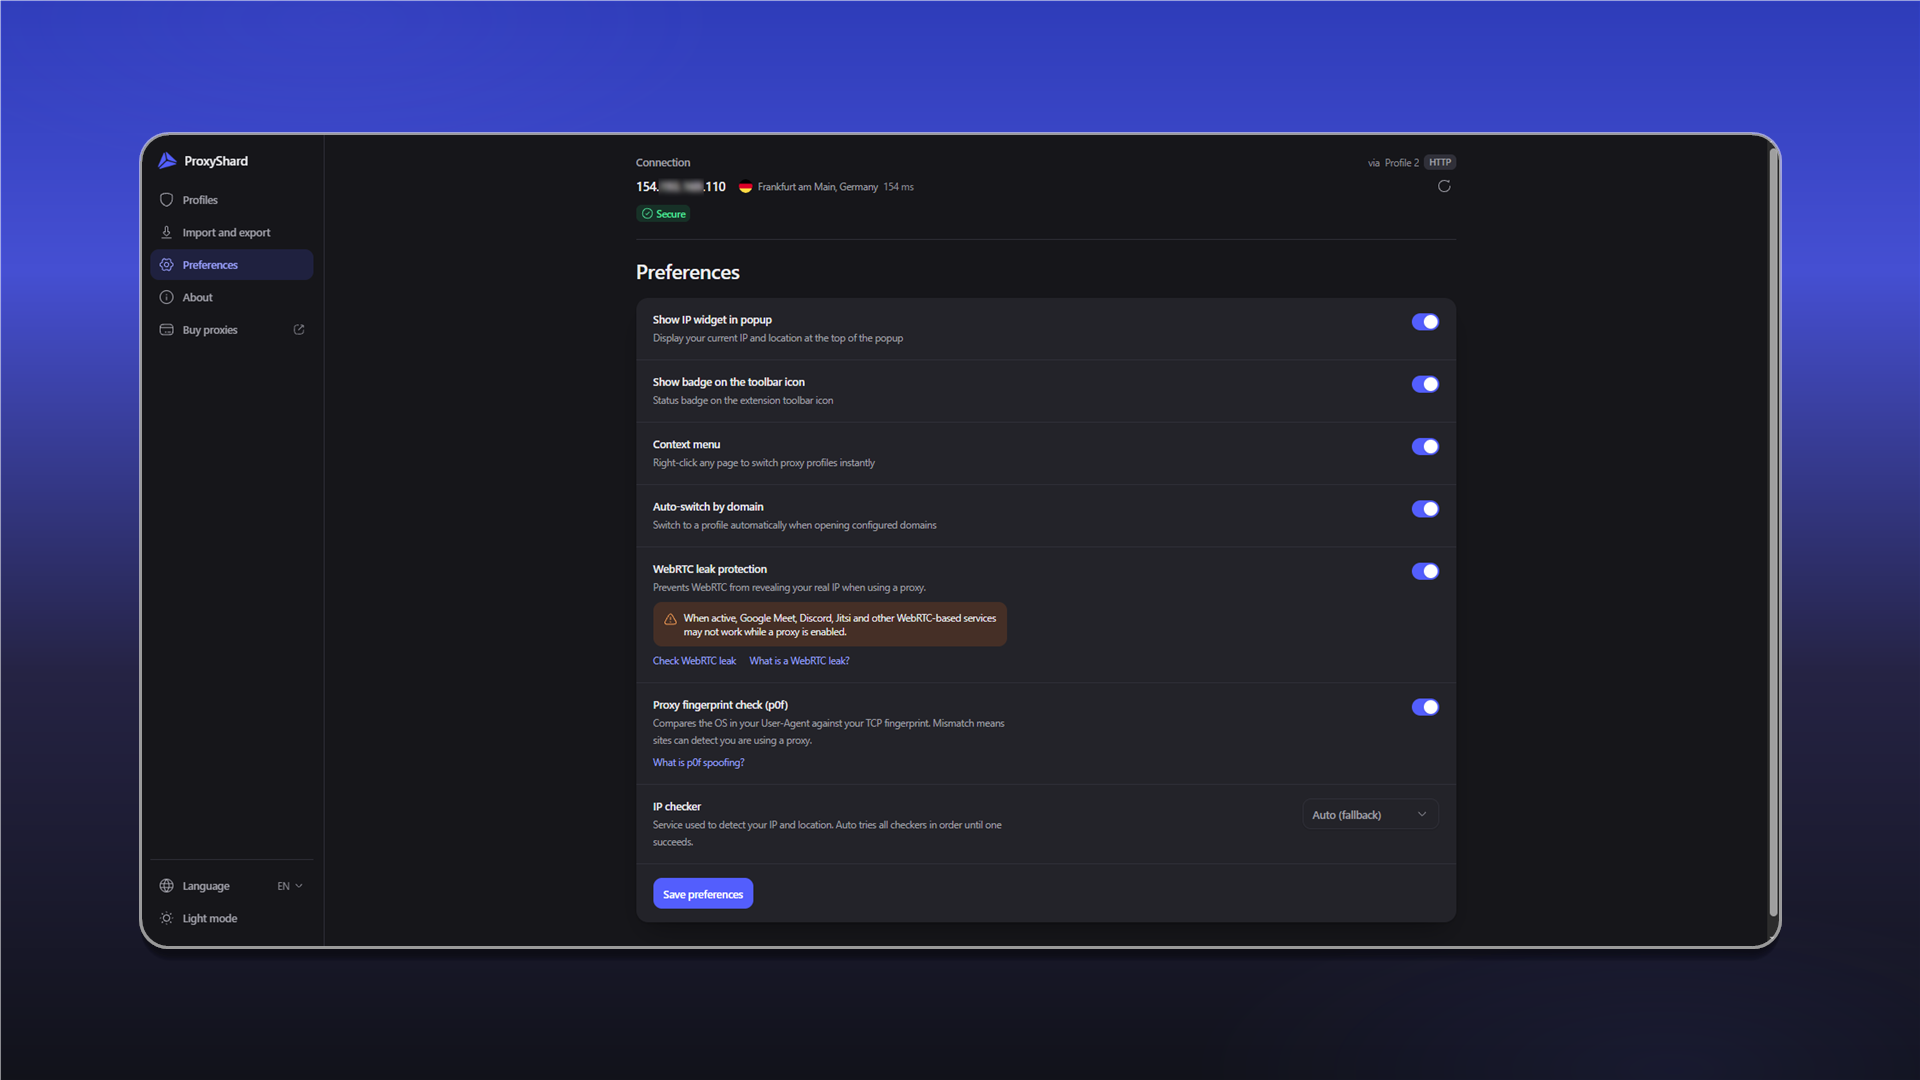Click the Profiles shield icon
The height and width of the screenshot is (1080, 1920).
click(167, 200)
